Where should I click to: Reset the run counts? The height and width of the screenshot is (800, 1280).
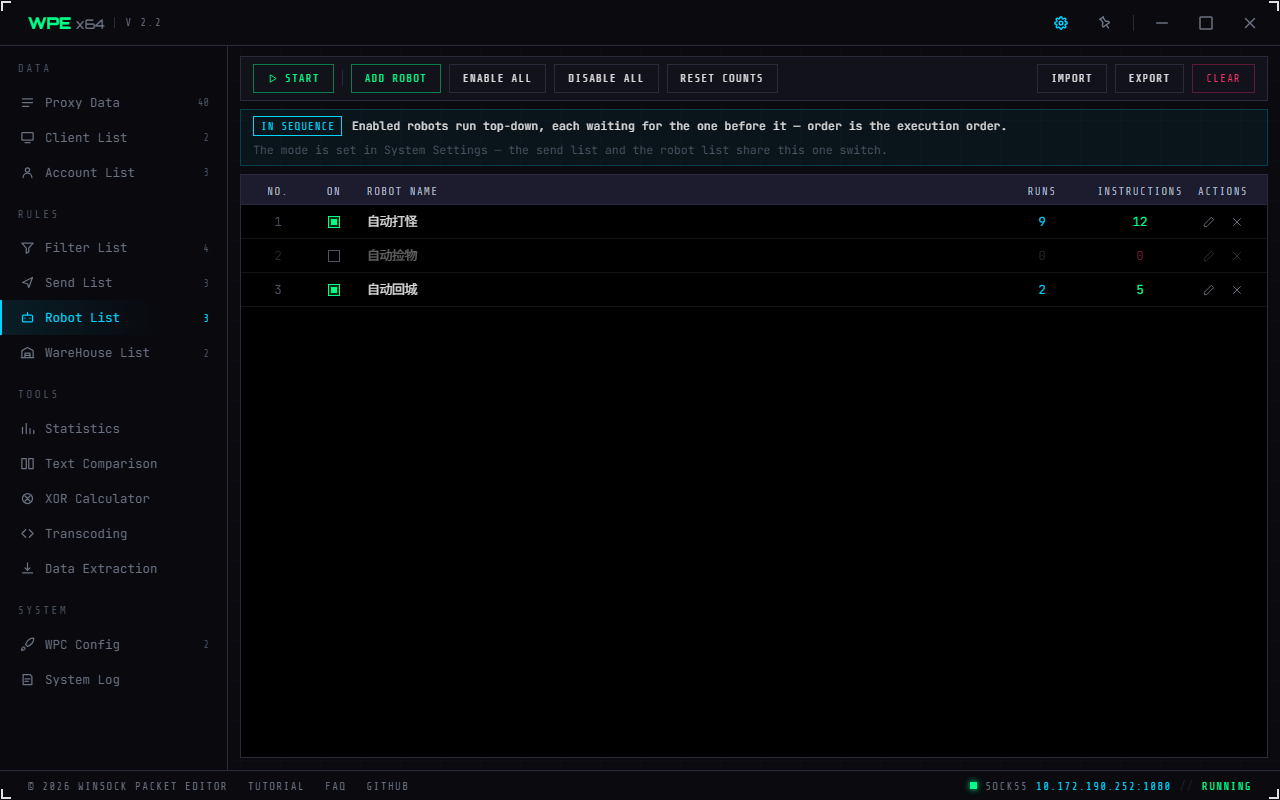722,78
